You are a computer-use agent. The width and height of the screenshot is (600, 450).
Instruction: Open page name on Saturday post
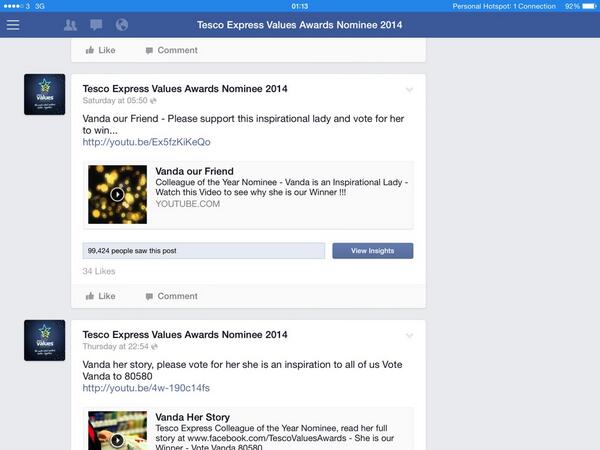pos(185,89)
